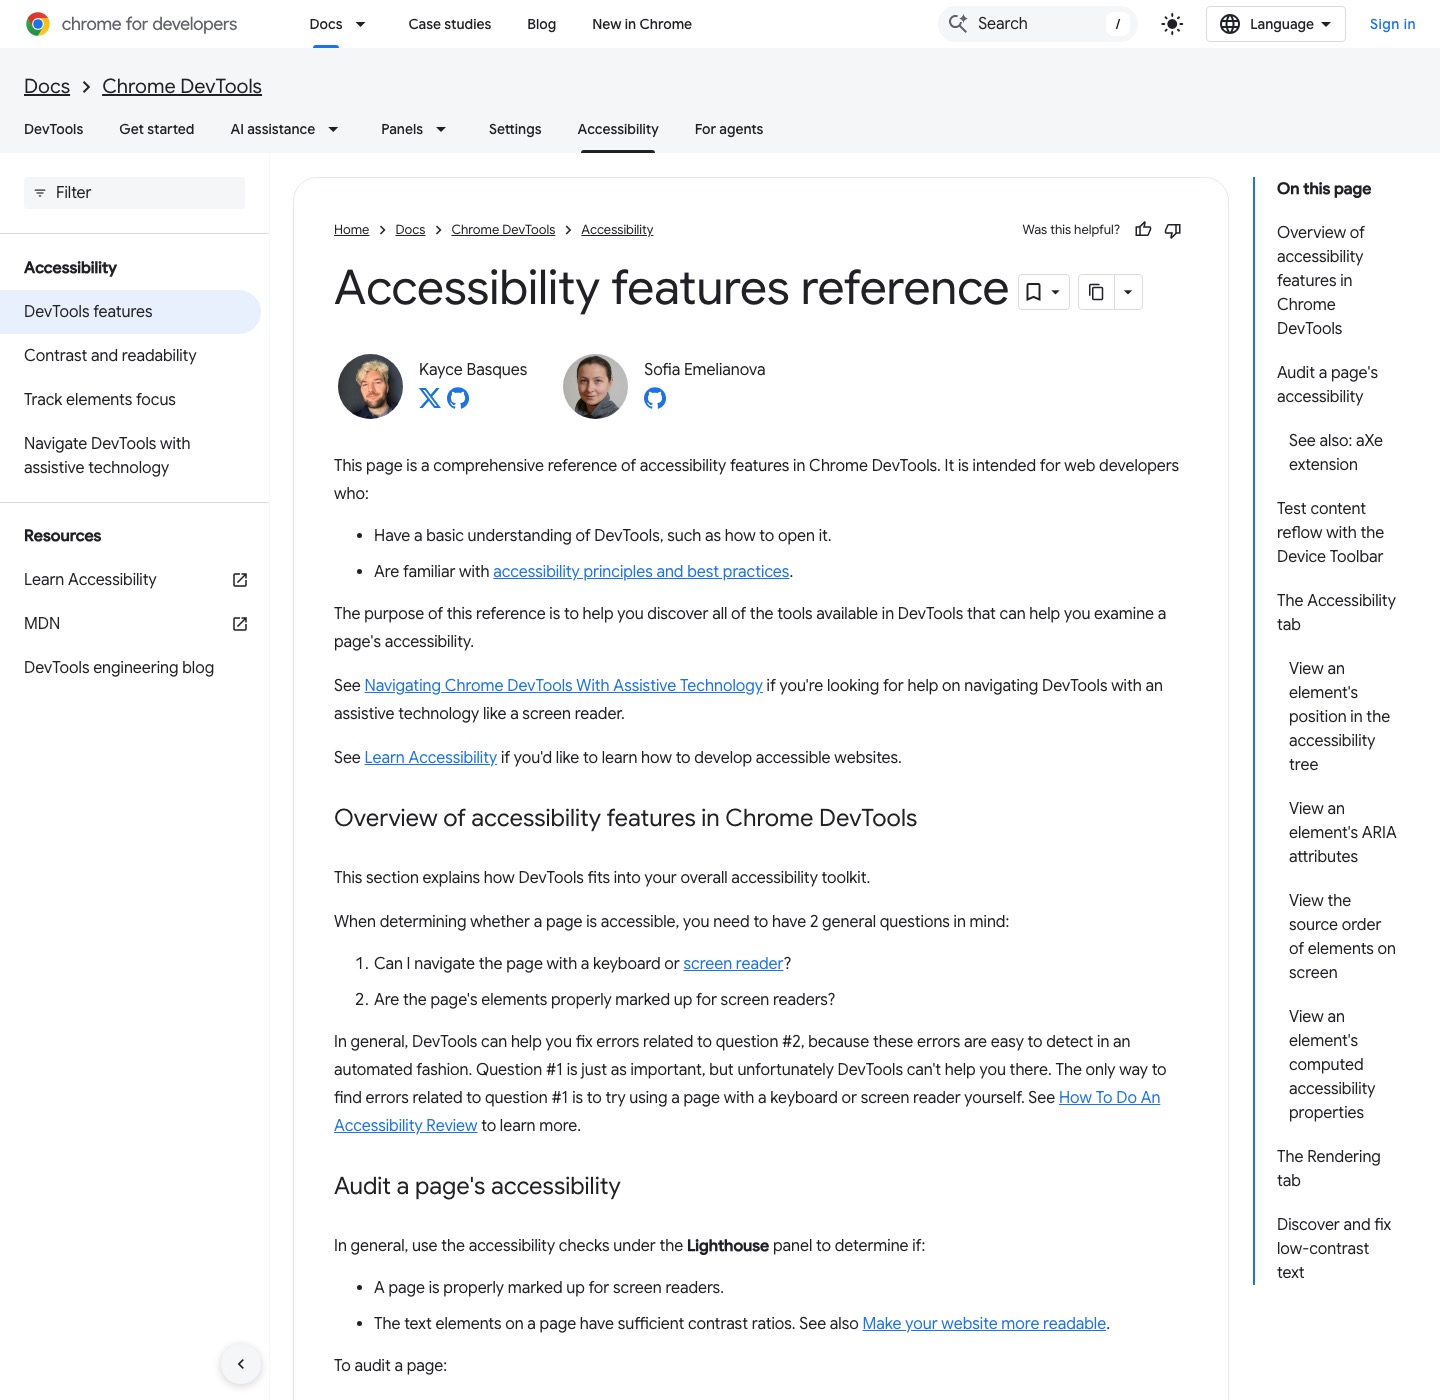Open Make your website more readable link
Image resolution: width=1440 pixels, height=1400 pixels.
984,1324
